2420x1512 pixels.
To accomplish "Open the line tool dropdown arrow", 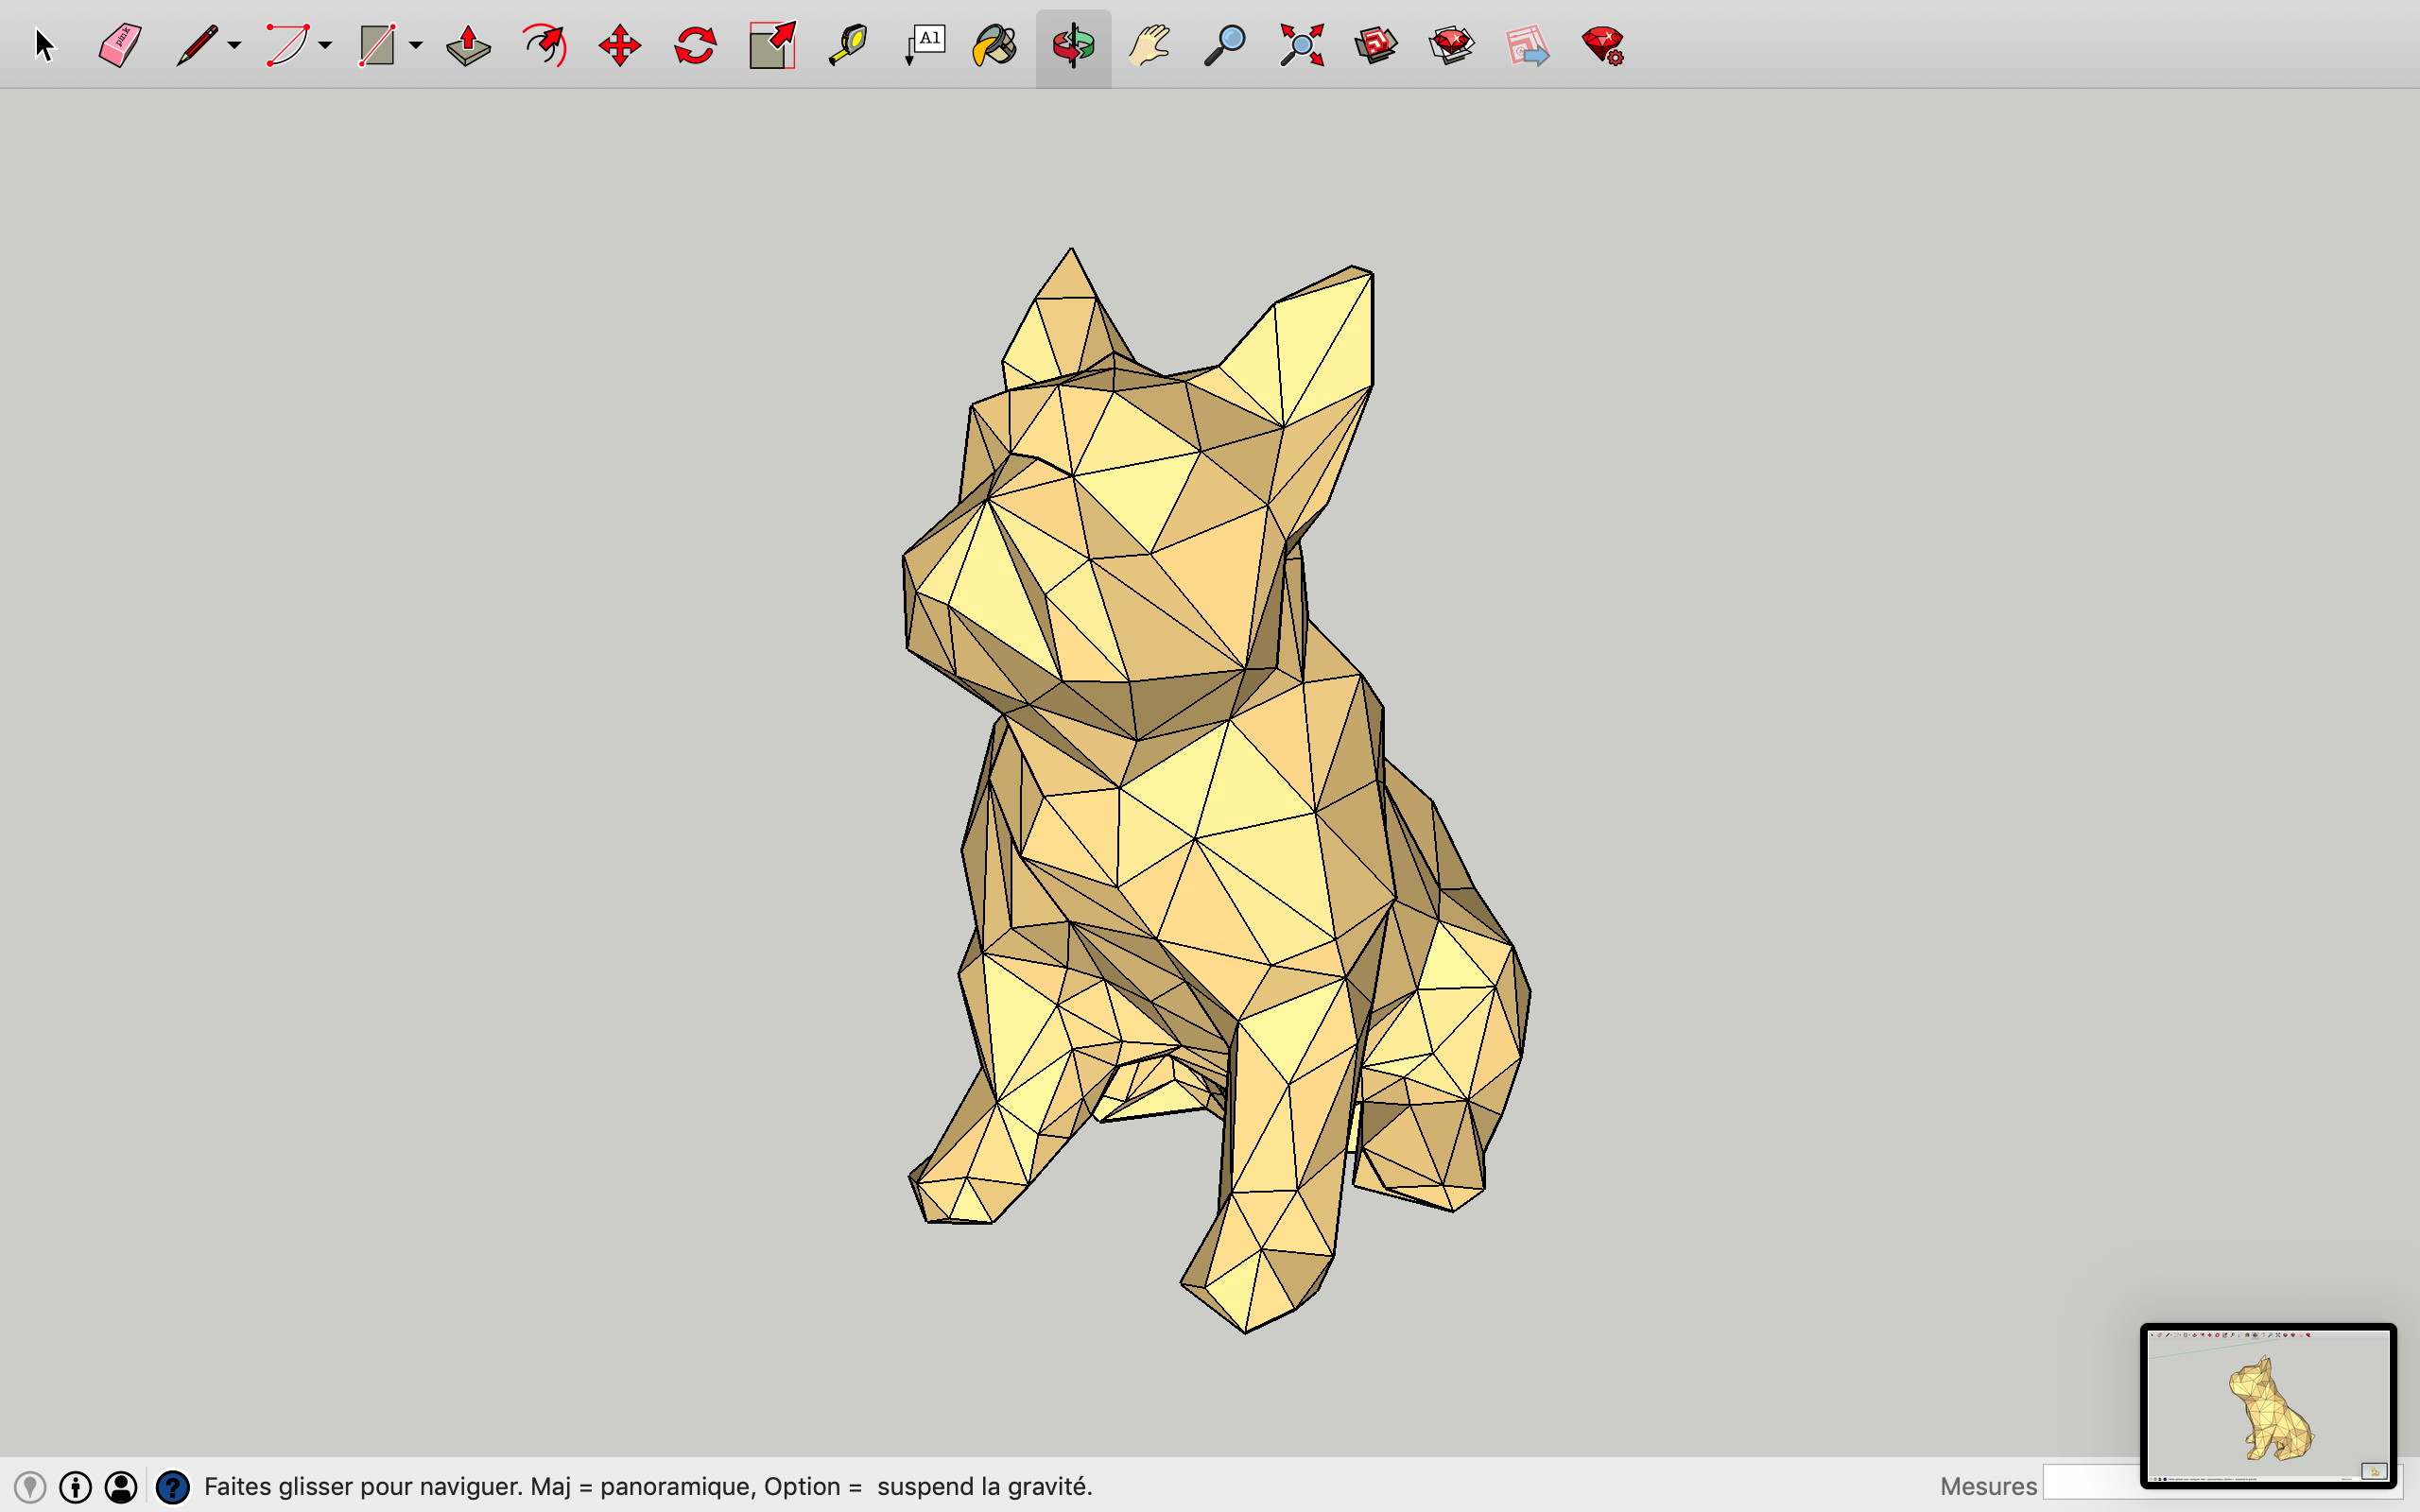I will pyautogui.click(x=234, y=45).
